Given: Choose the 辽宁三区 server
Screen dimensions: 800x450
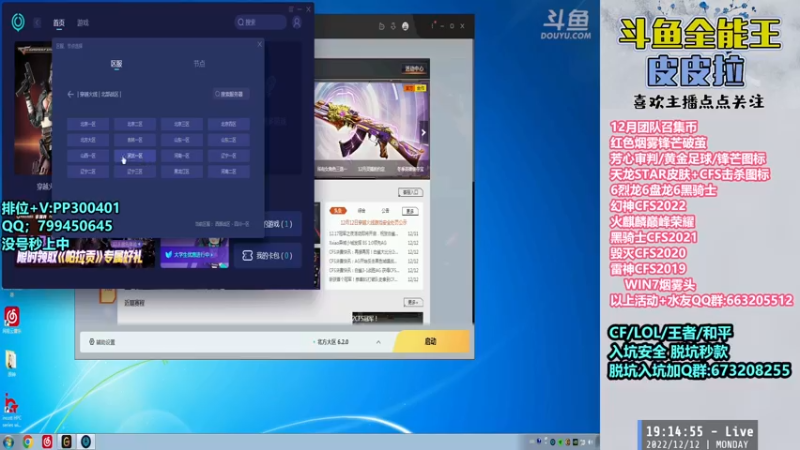Looking at the screenshot, I should (x=135, y=171).
